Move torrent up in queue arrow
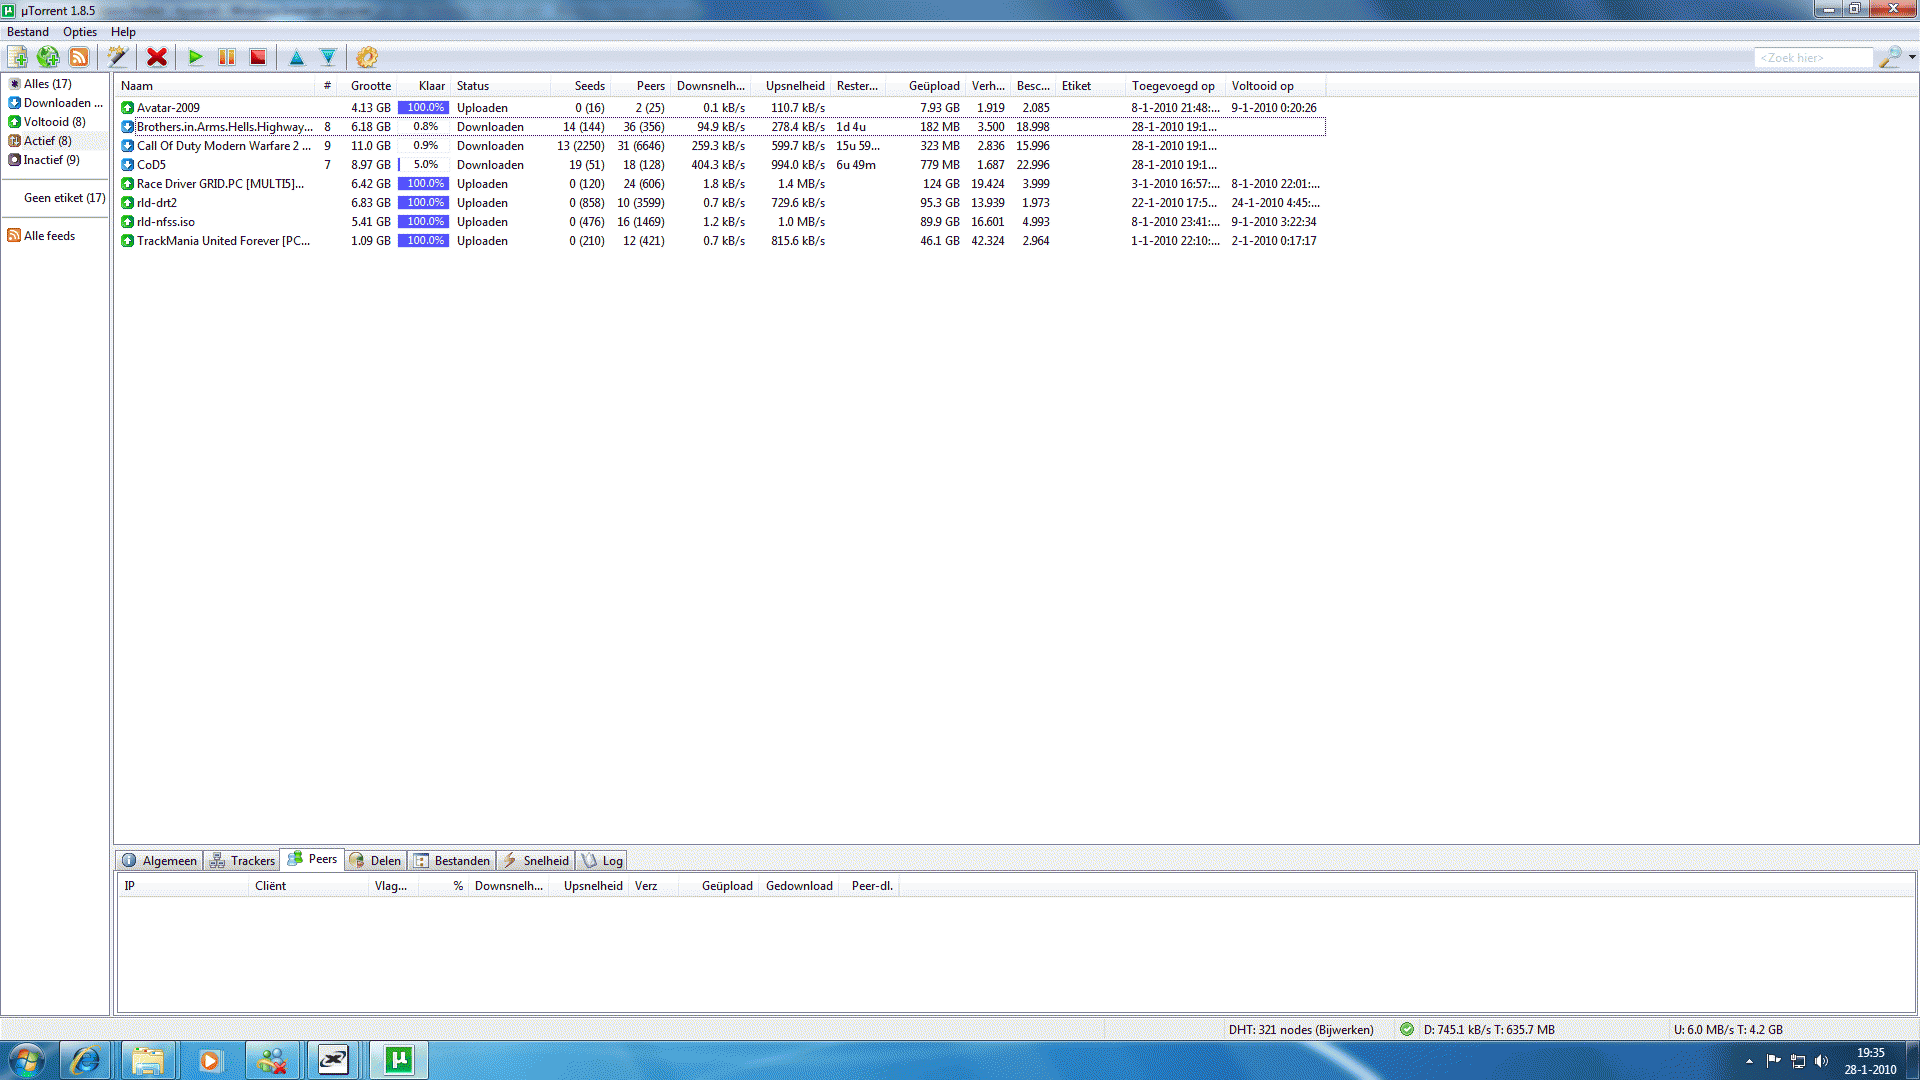The width and height of the screenshot is (1920, 1080). (297, 57)
